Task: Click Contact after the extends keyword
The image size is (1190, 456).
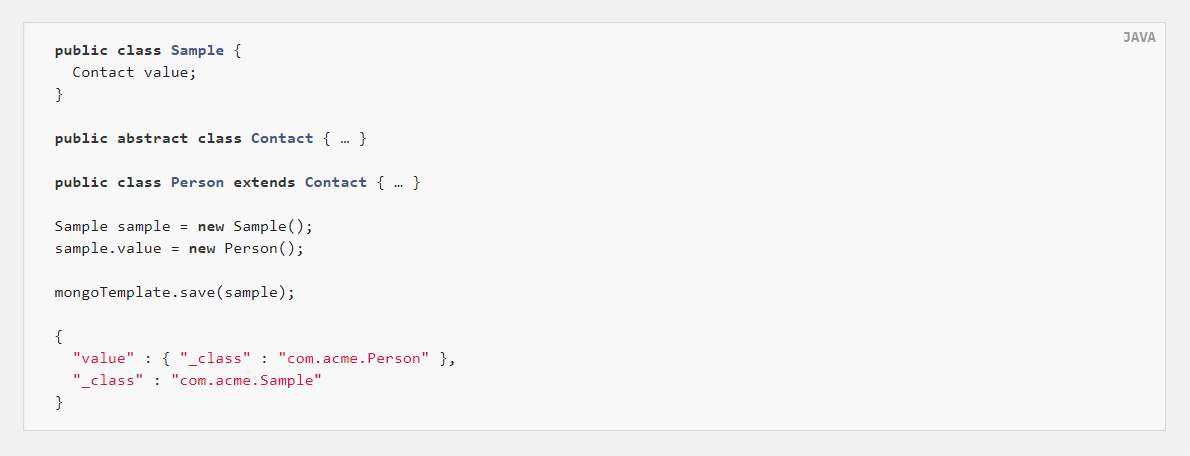Action: pos(335,183)
